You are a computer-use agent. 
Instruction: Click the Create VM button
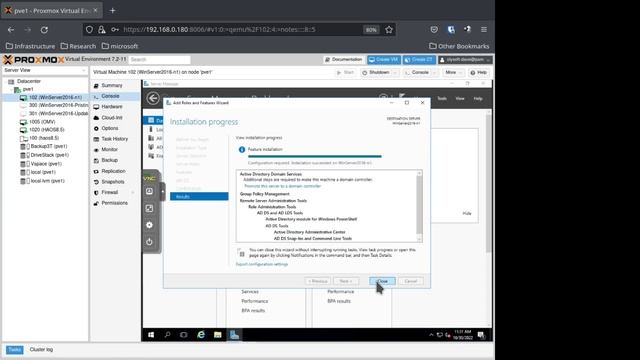click(x=383, y=60)
